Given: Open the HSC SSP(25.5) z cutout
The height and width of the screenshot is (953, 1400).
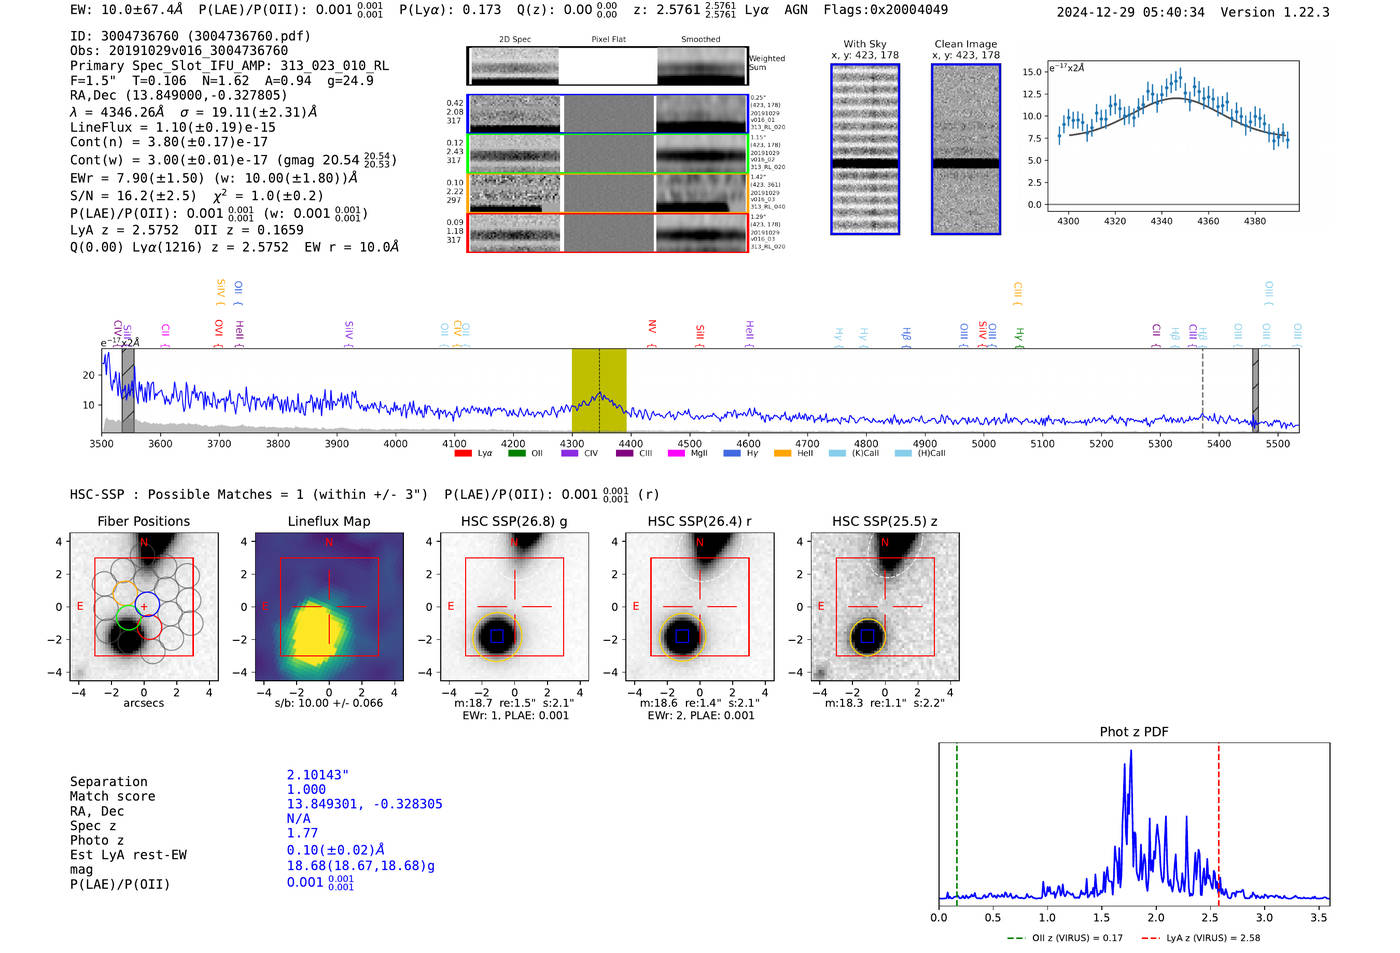Looking at the screenshot, I should (885, 606).
